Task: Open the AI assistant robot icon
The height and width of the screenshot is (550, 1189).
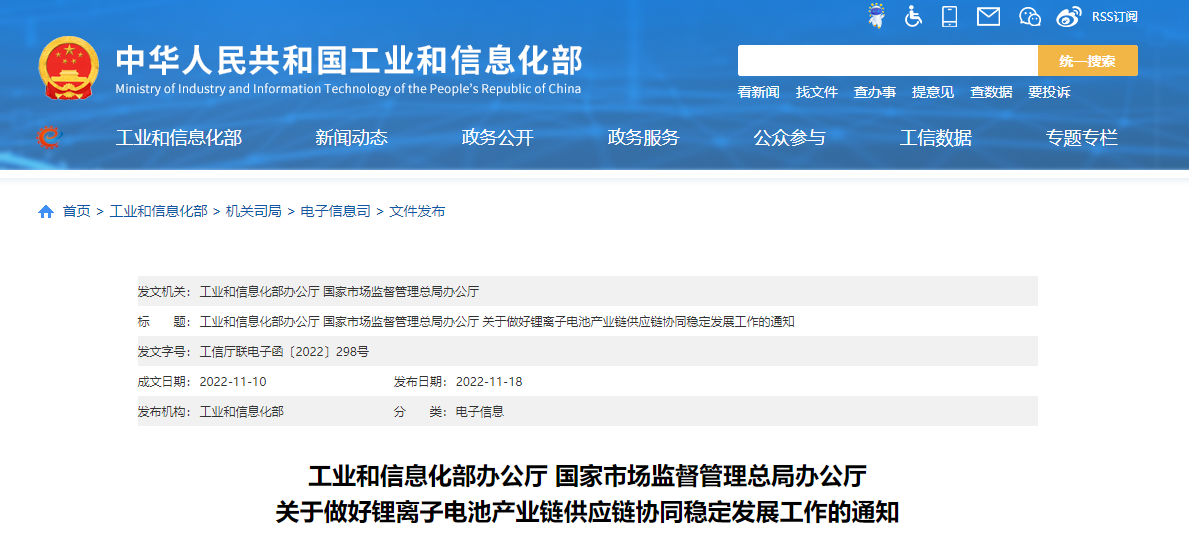Action: coord(877,16)
